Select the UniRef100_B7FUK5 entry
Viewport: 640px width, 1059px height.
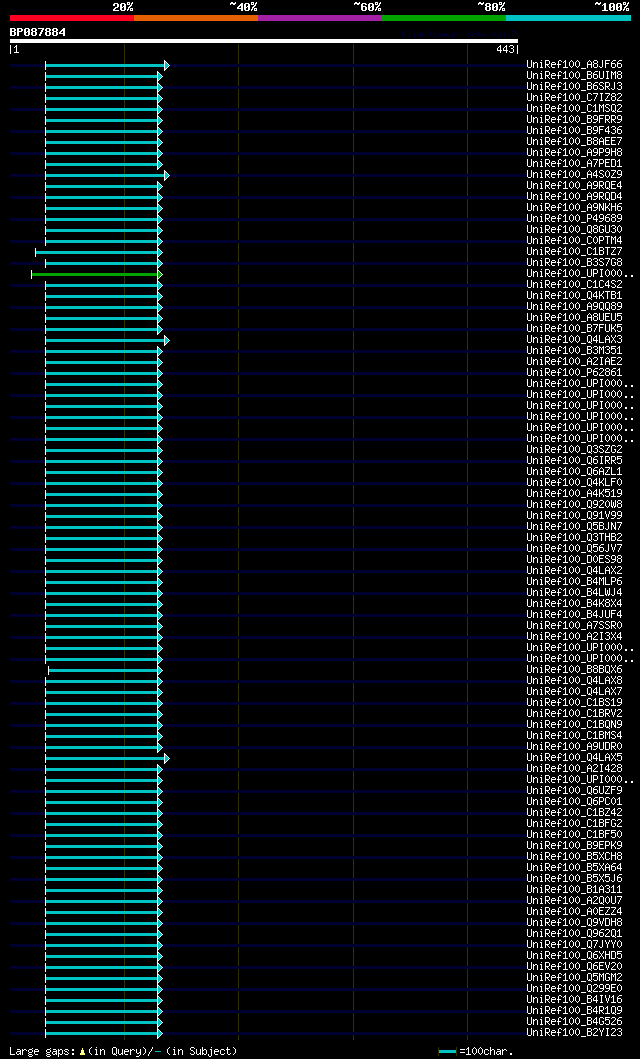pyautogui.click(x=575, y=328)
